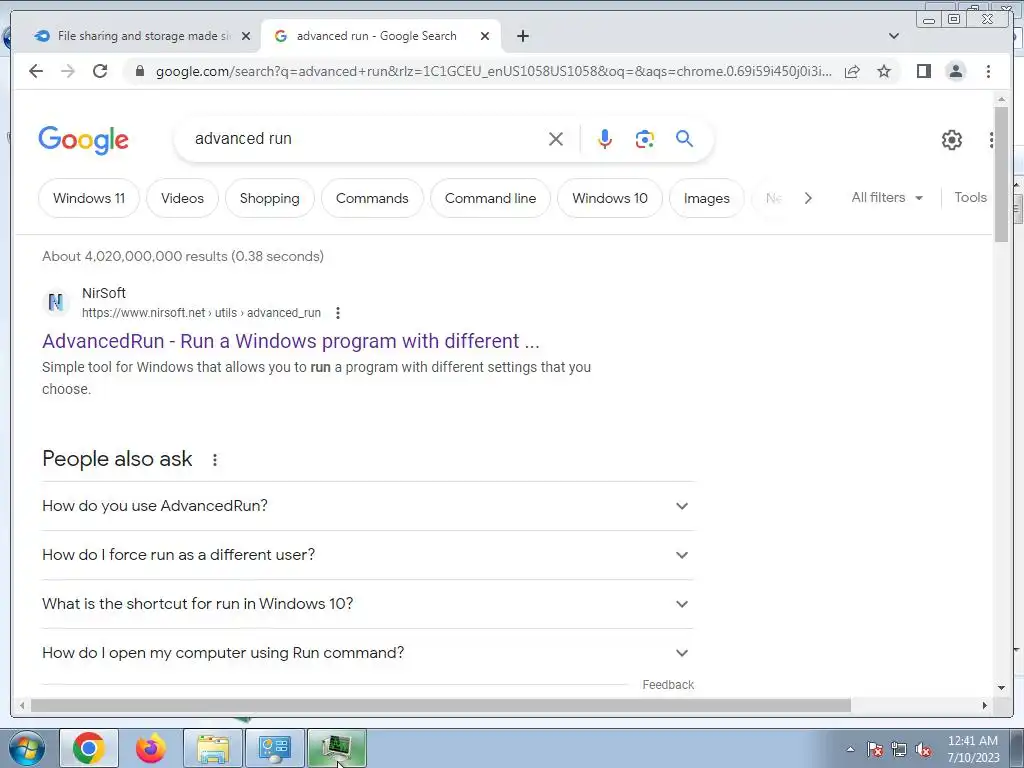This screenshot has height=768, width=1024.
Task: Clear the search box with the X icon
Action: 556,139
